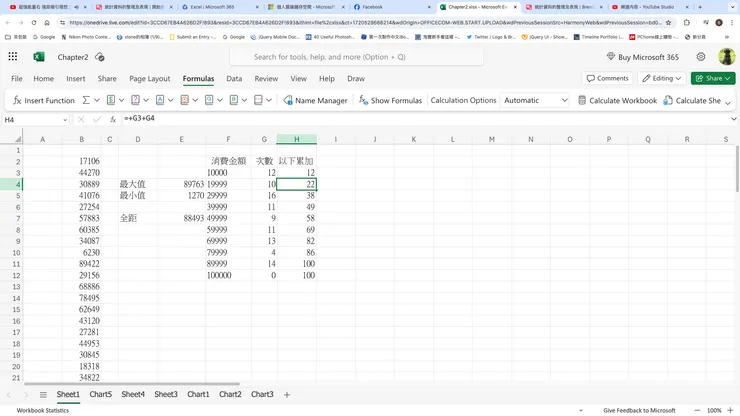Open the More Functions book icon
The image size is (740, 416).
coord(258,100)
